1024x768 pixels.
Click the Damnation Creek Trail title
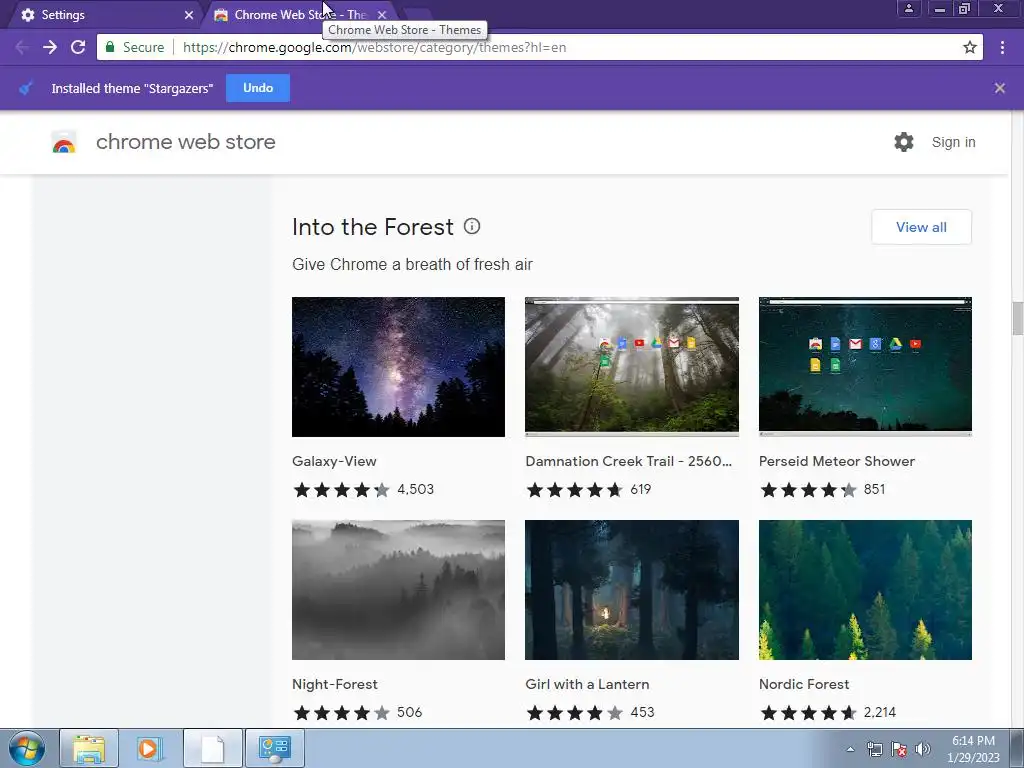point(628,461)
